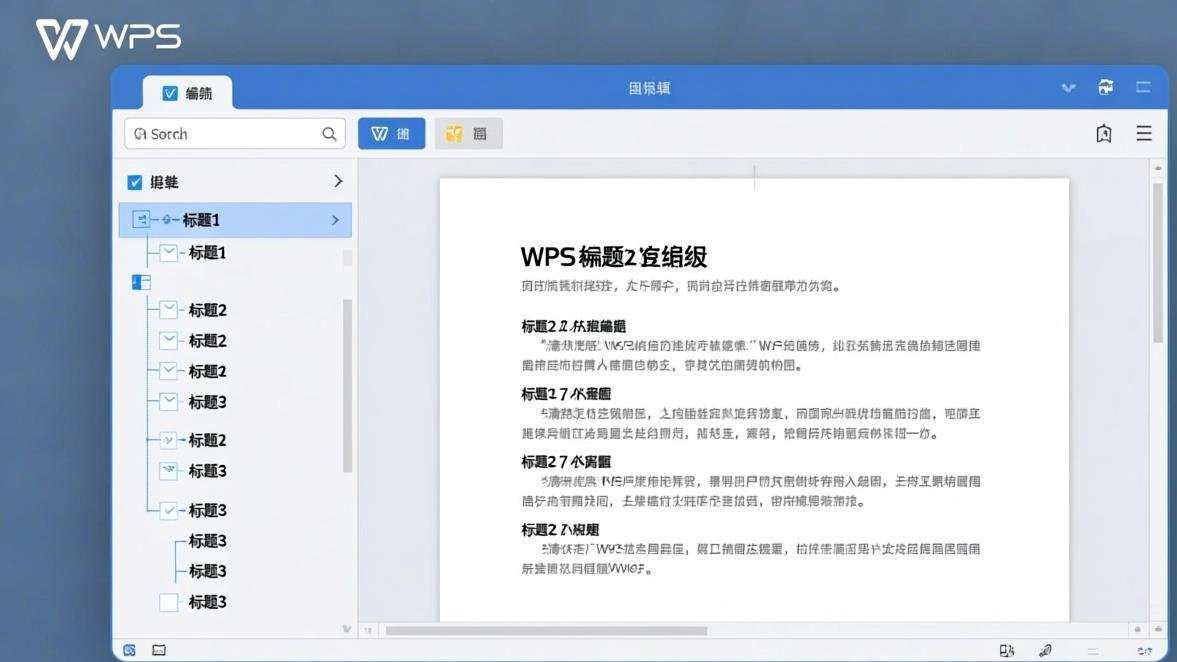Select the first 标题3 row in outline
The height and width of the screenshot is (662, 1177).
(x=207, y=402)
